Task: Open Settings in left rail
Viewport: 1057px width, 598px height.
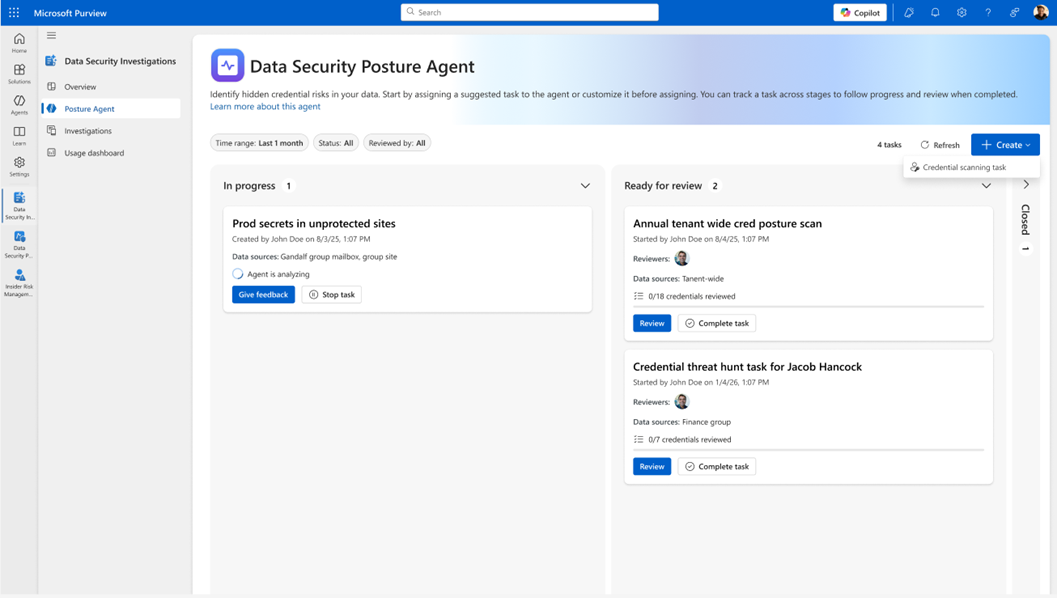Action: click(19, 167)
